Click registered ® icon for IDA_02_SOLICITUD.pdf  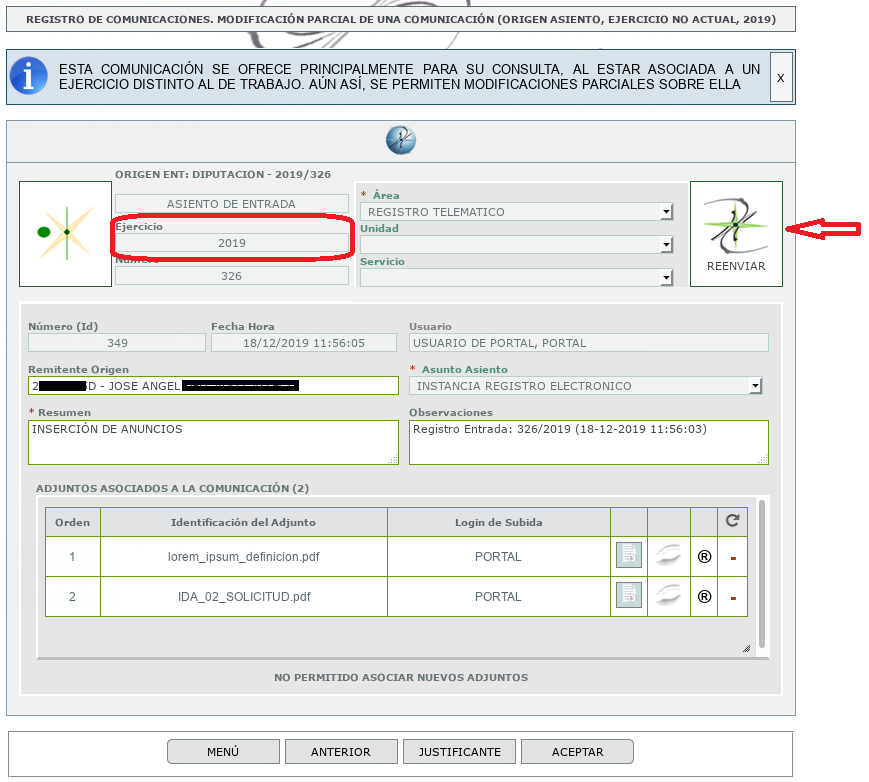click(x=704, y=596)
